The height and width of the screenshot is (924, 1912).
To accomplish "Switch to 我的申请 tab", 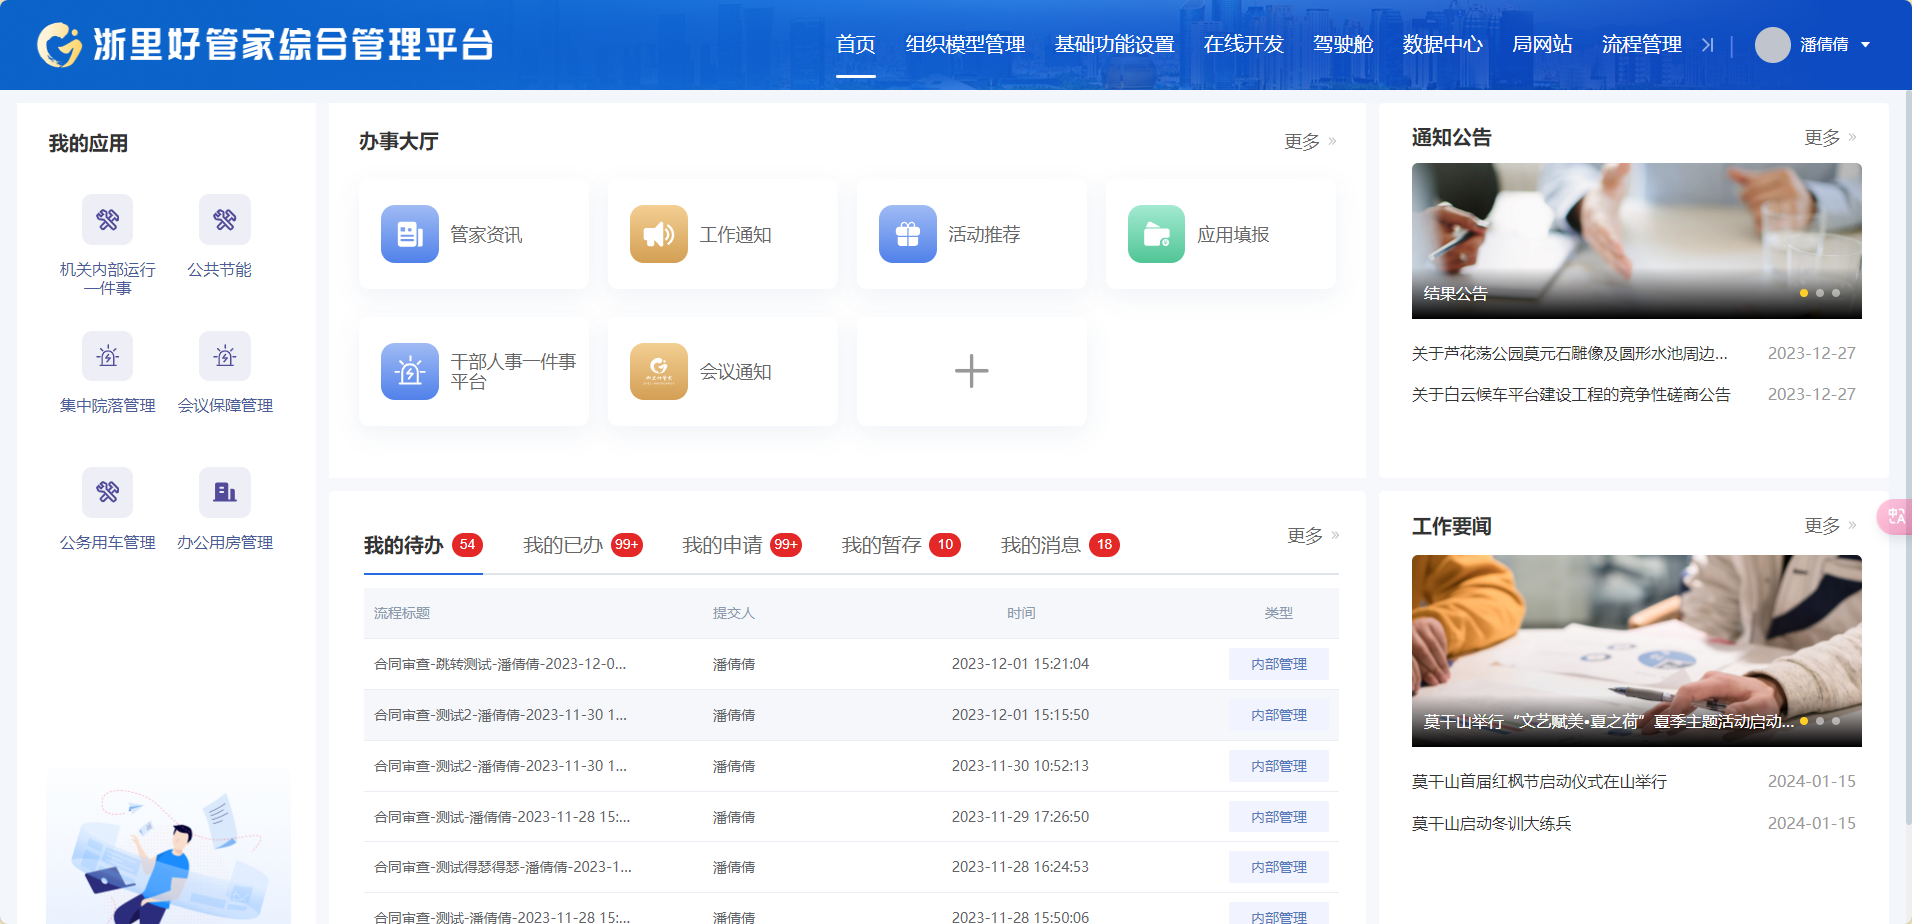I will [722, 545].
